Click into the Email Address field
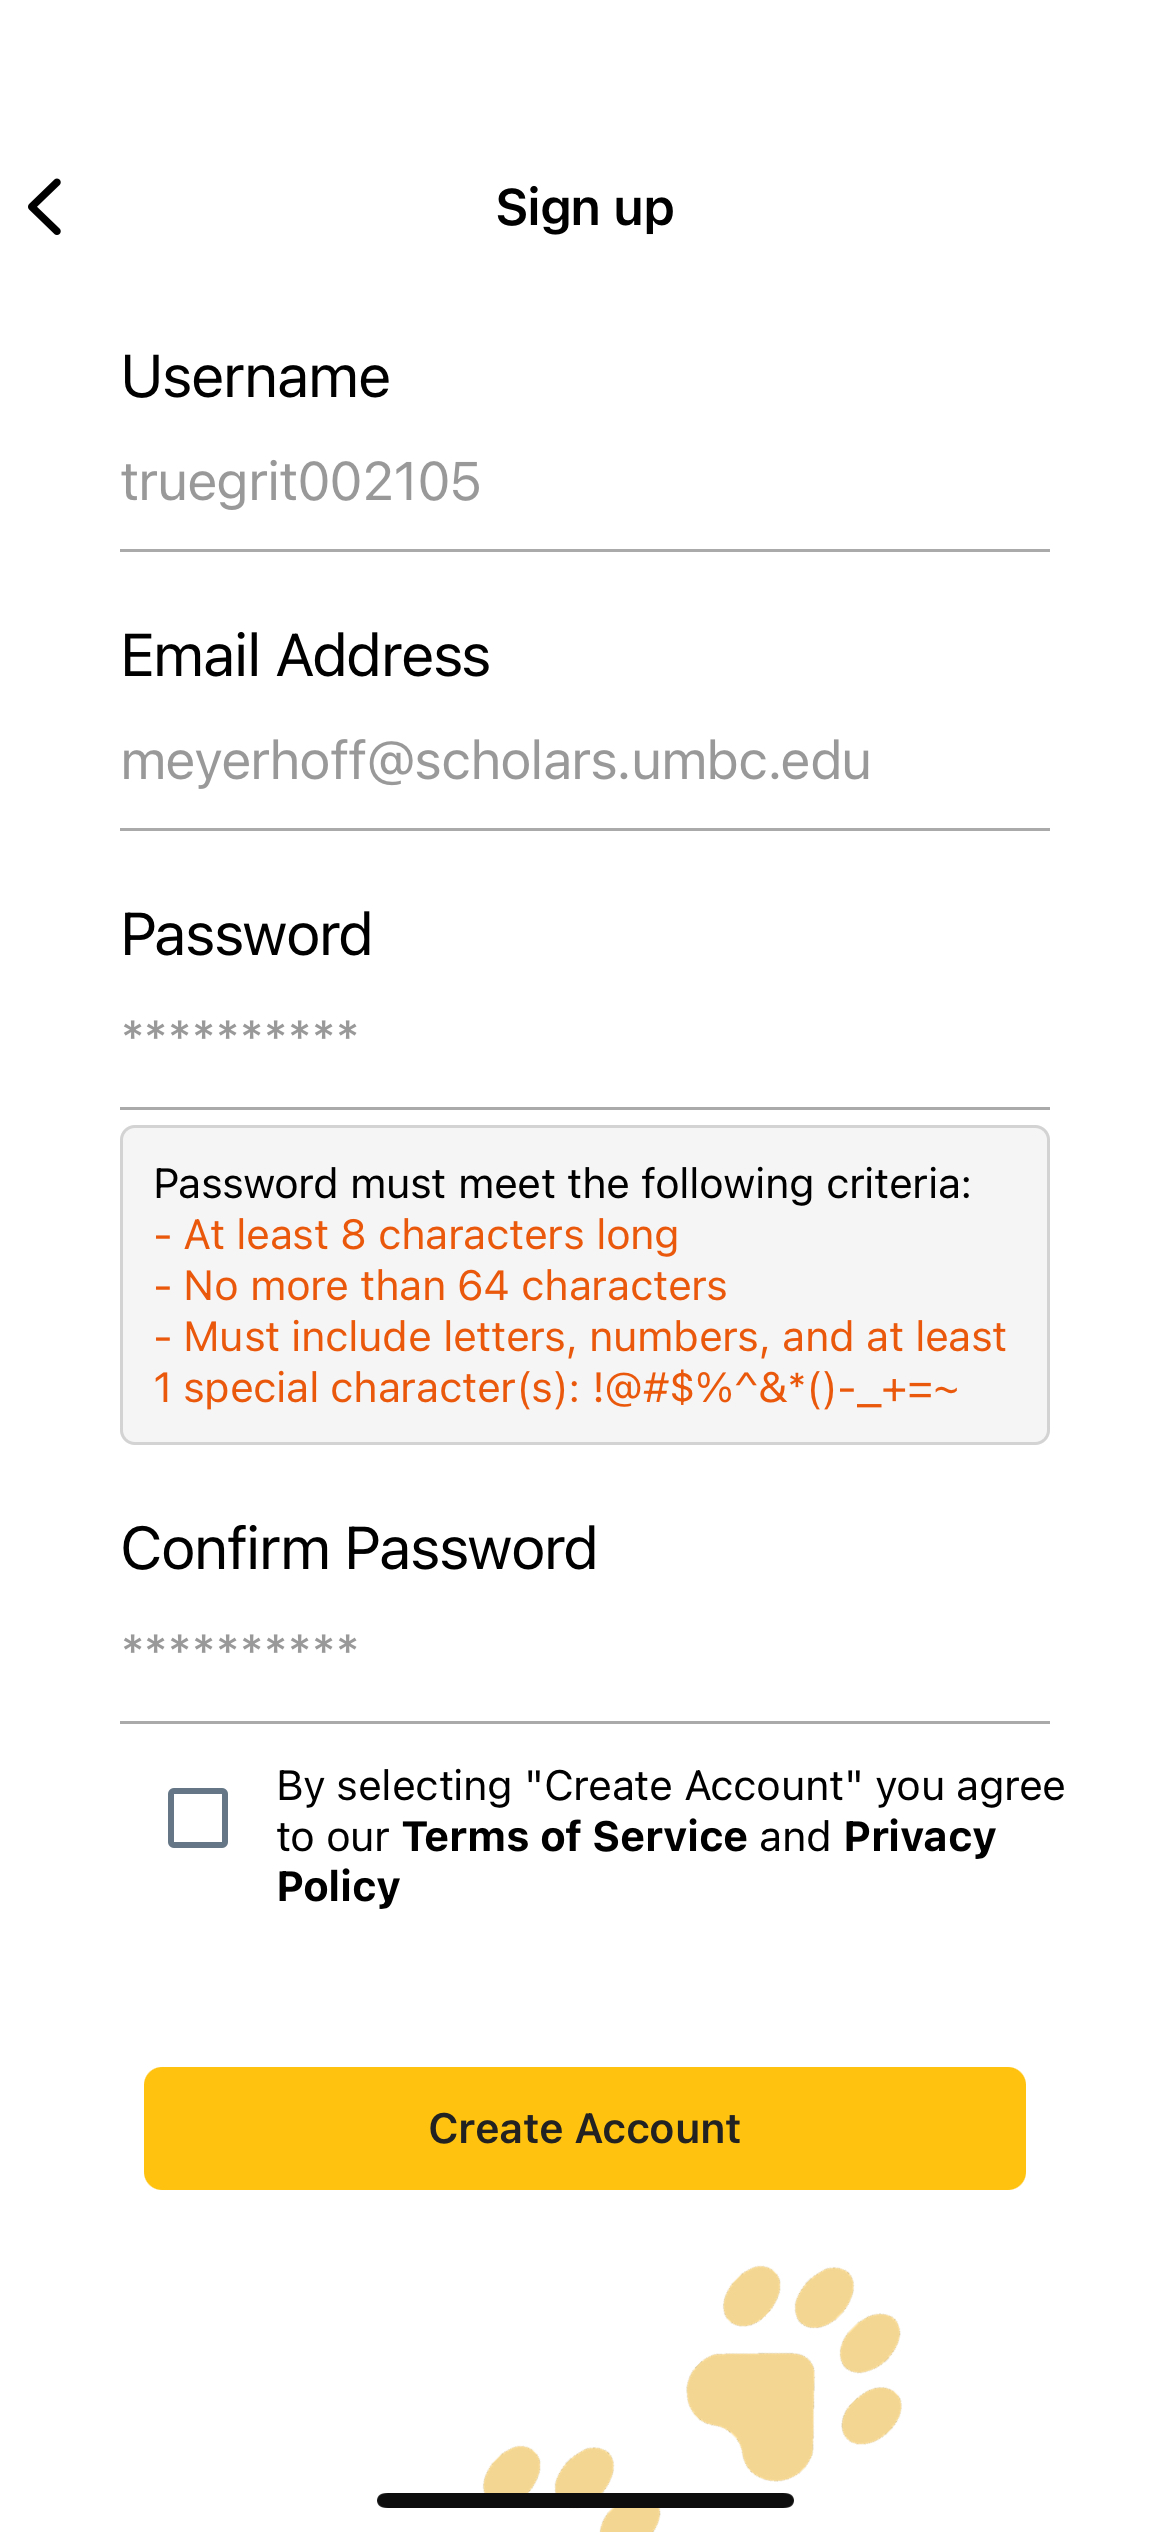 pyautogui.click(x=584, y=761)
